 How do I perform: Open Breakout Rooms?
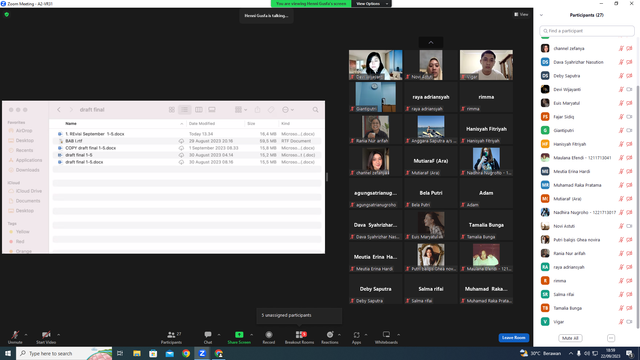click(300, 337)
